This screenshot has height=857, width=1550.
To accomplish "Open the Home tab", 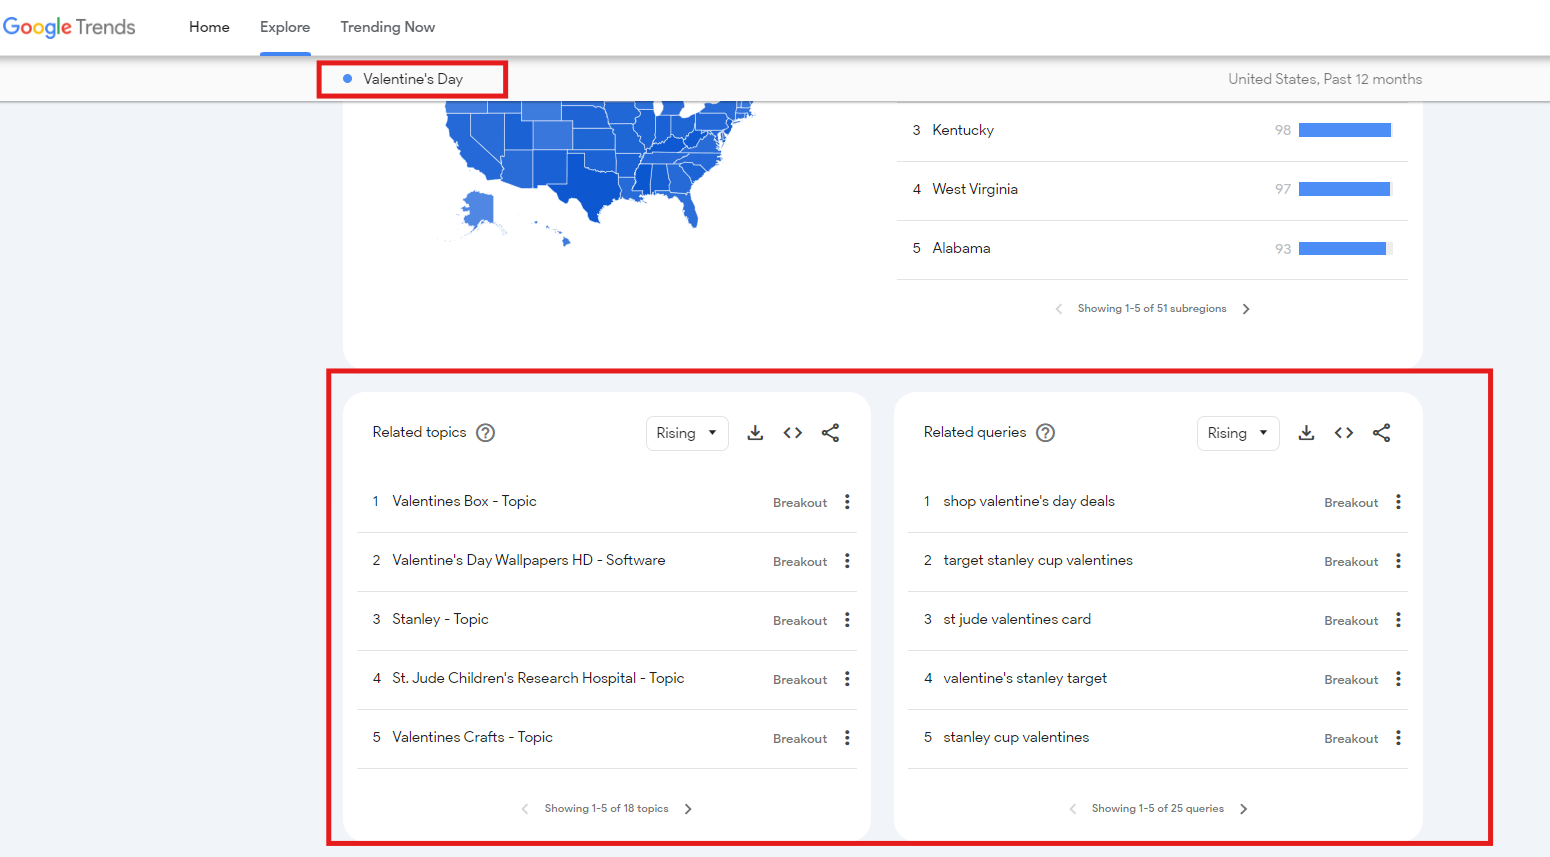I will (209, 27).
